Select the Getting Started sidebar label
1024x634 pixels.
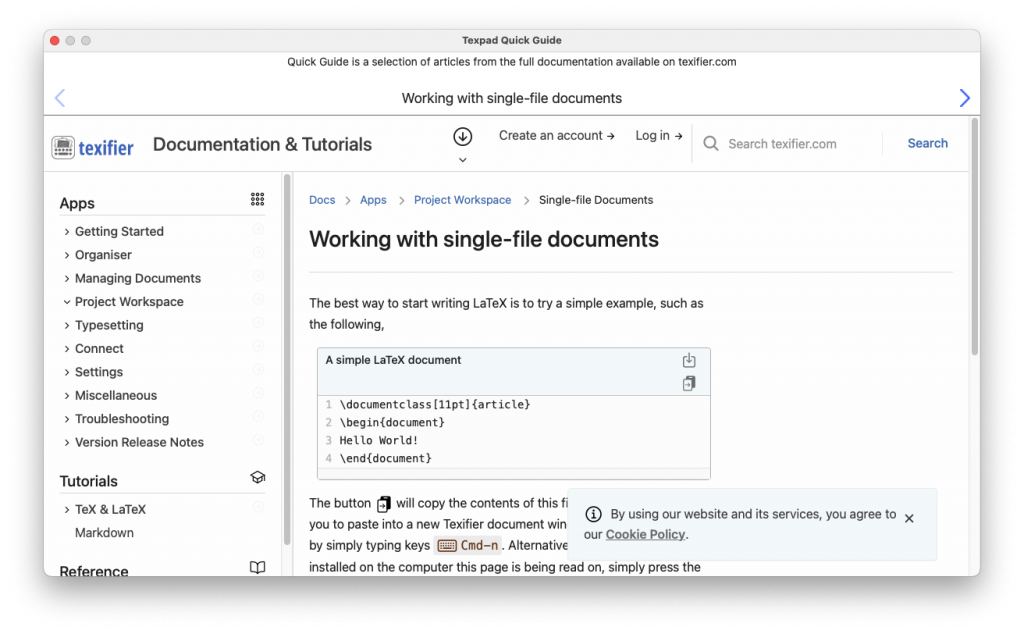[119, 232]
